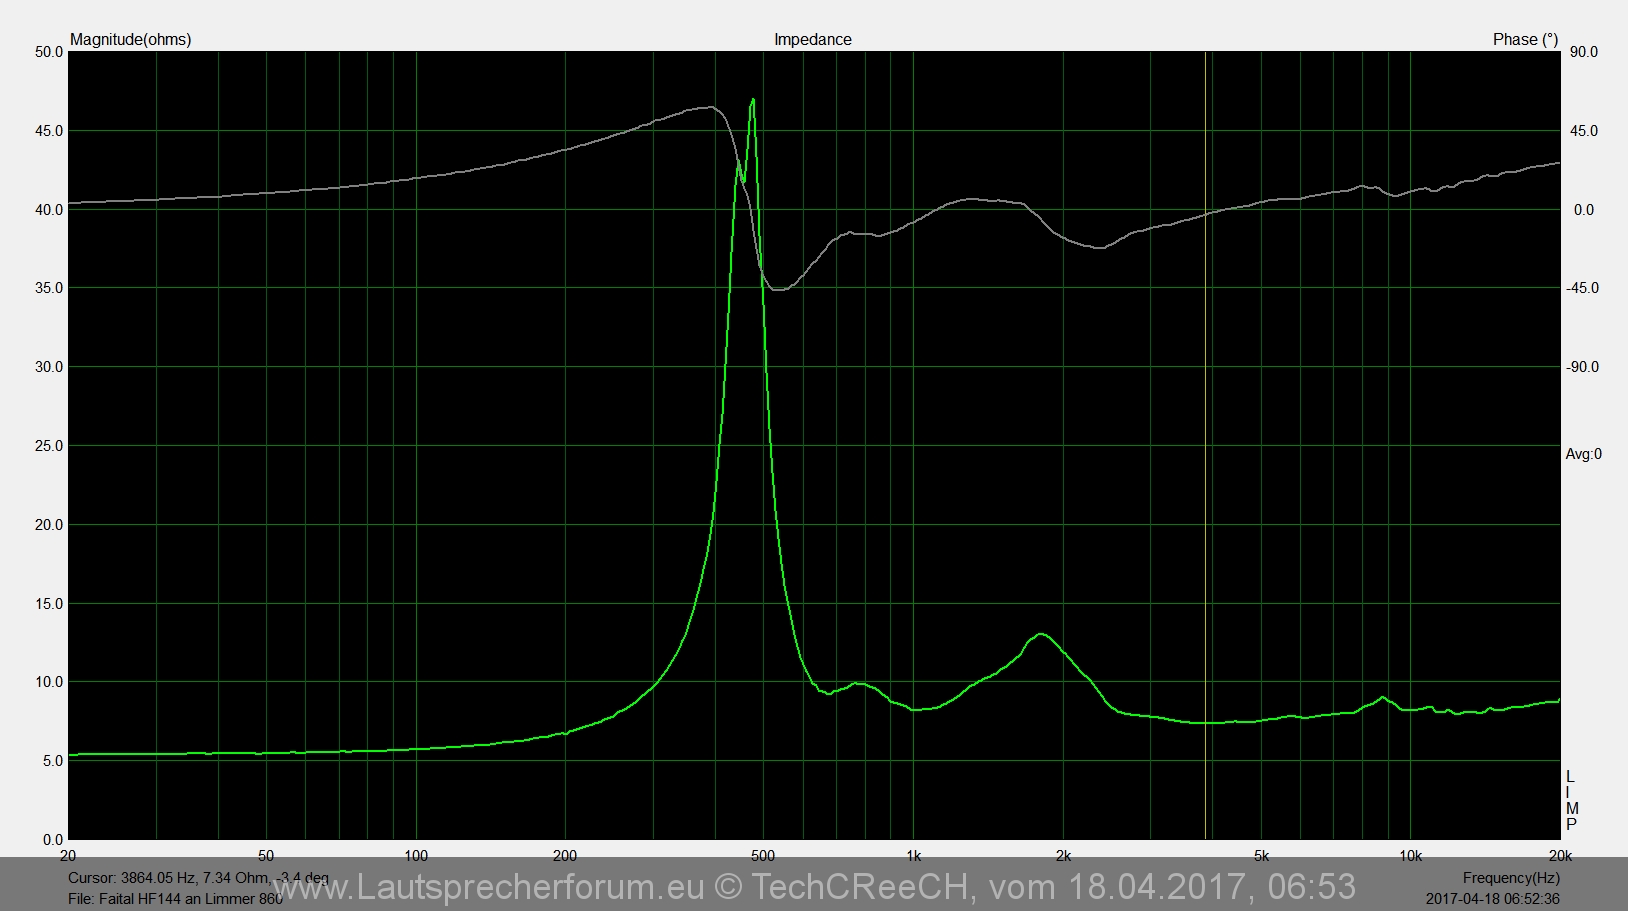Click the impedance peak of the green curve
Viewport: 1628px width, 911px height.
752,100
